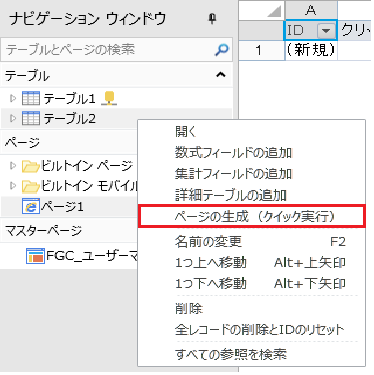Screen dimensions: 374x375
Task: Select ページ1 in the tree
Action: click(62, 207)
